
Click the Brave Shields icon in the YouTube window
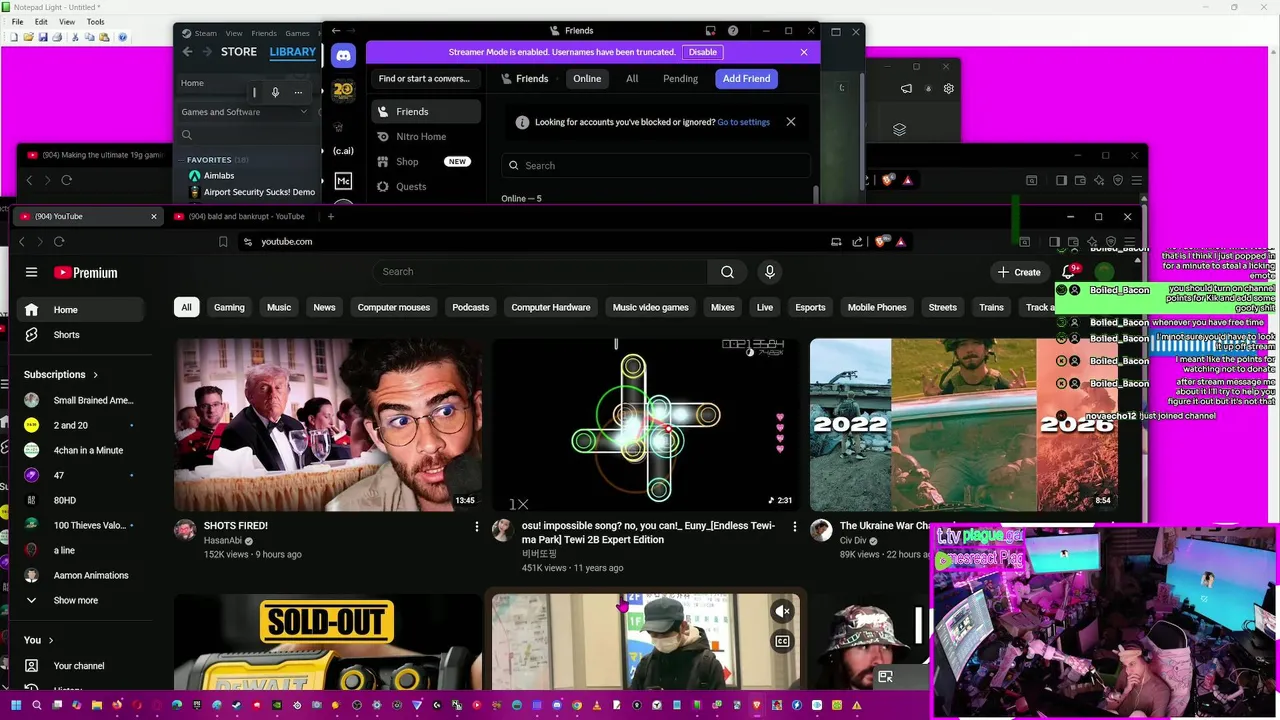[x=881, y=241]
